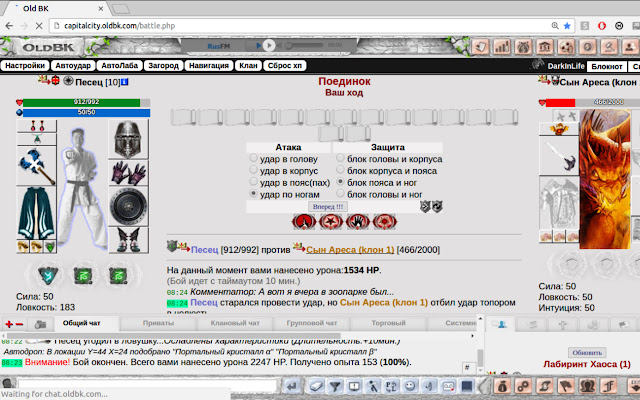Open the Навигация menu
Image resolution: width=640 pixels, height=400 pixels.
(x=209, y=66)
